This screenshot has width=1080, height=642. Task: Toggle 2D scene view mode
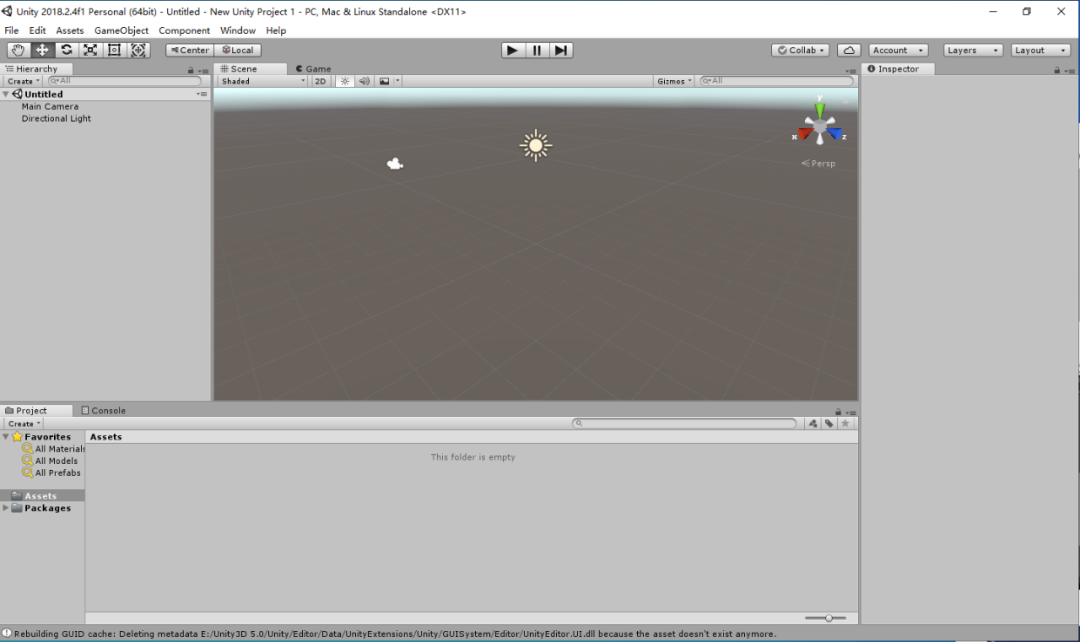(x=320, y=81)
